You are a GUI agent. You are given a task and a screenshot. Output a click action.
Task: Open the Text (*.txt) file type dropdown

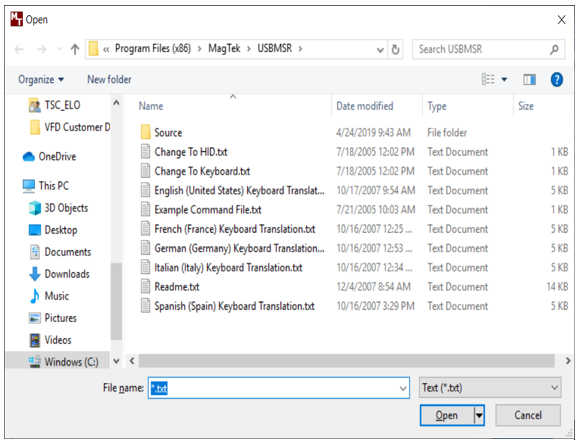click(x=490, y=388)
